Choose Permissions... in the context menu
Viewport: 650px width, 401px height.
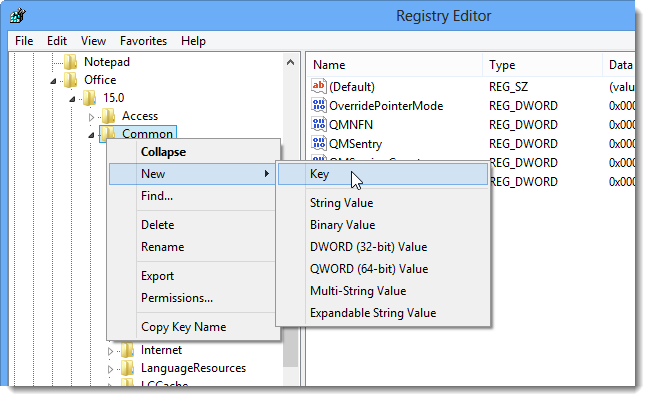(x=194, y=298)
